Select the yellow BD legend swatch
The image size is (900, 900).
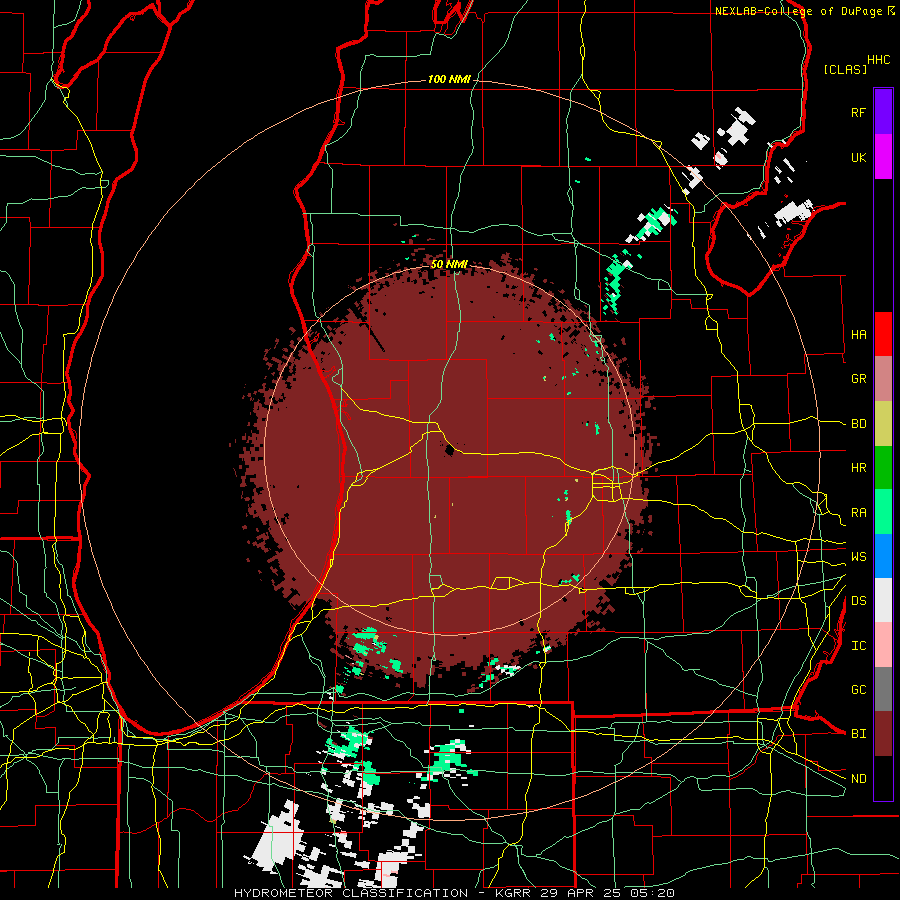(x=883, y=424)
